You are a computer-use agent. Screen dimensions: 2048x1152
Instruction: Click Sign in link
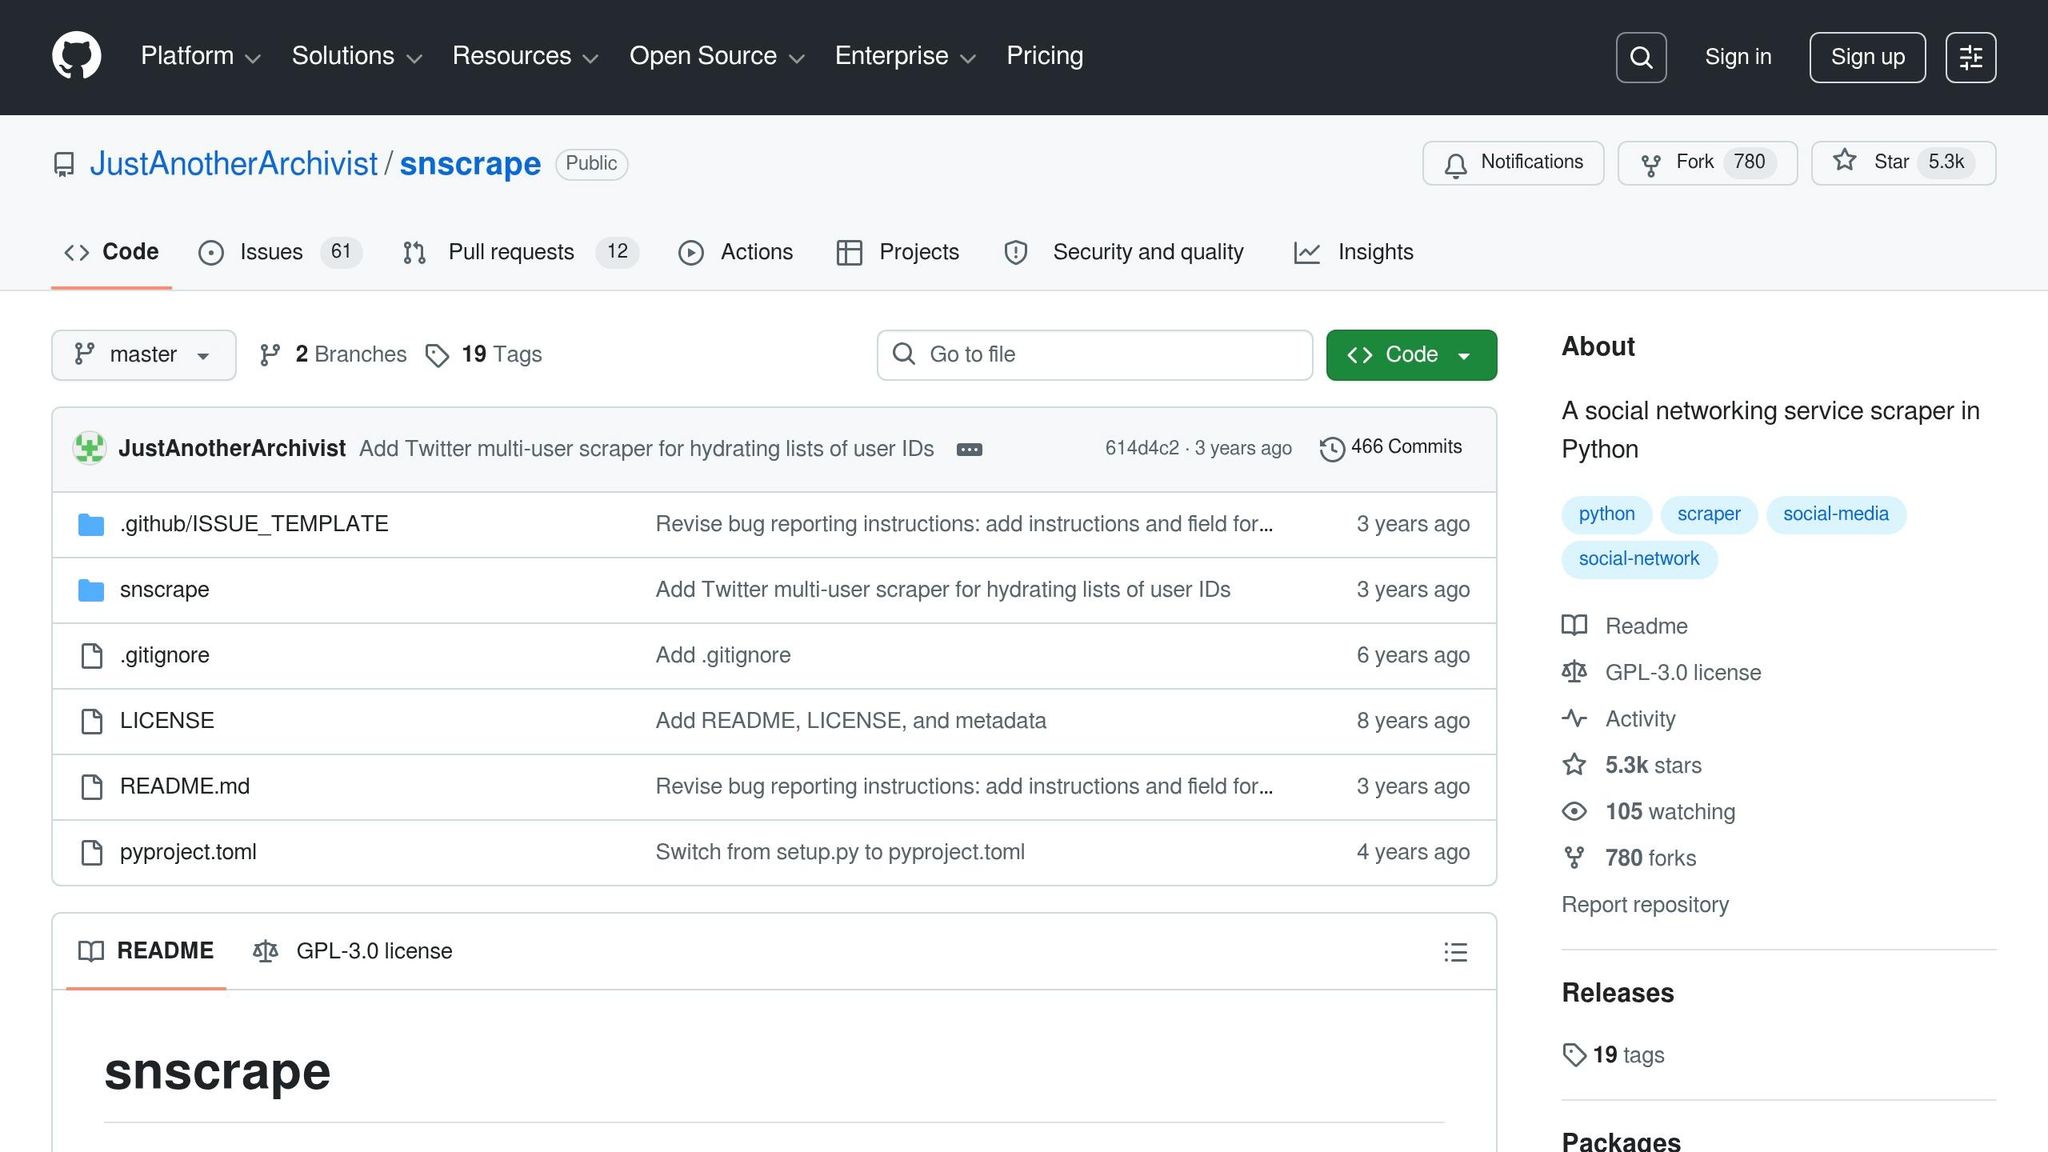click(1738, 57)
